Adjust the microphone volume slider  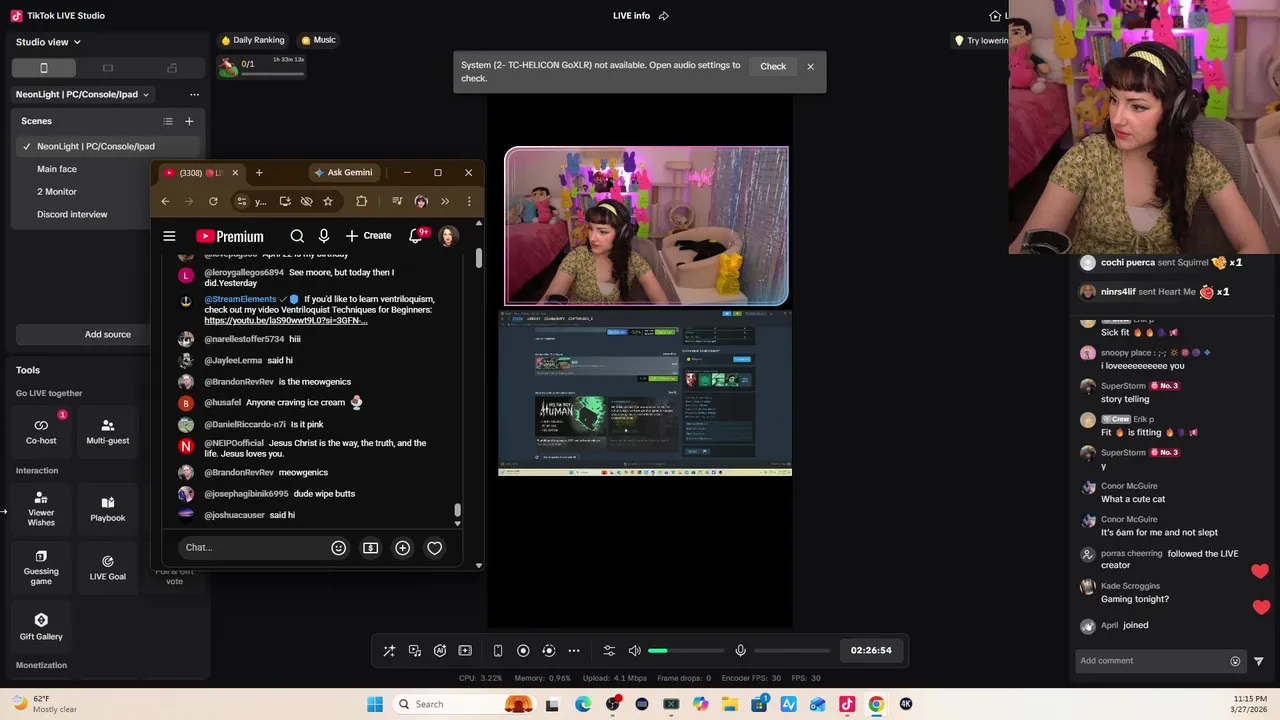point(792,650)
